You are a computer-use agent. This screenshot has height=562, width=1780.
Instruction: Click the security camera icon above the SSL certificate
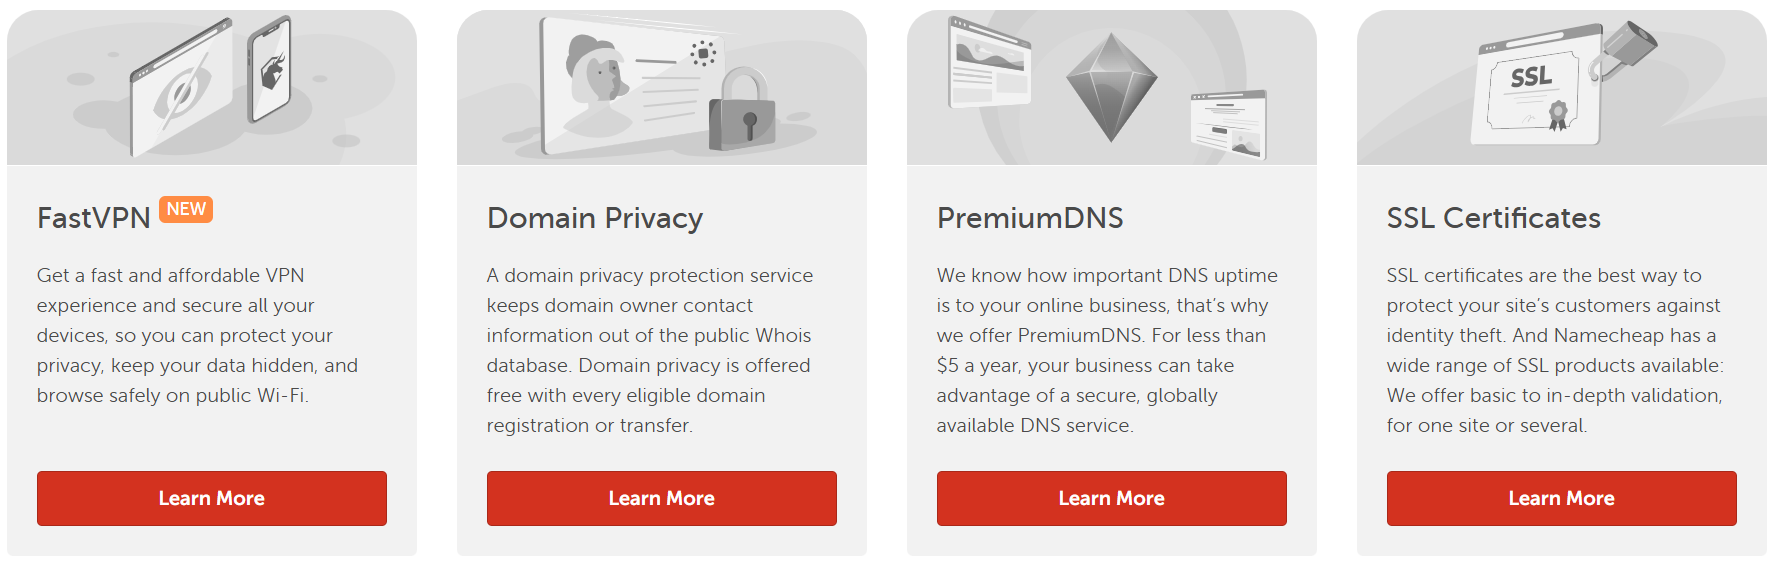pyautogui.click(x=1626, y=45)
